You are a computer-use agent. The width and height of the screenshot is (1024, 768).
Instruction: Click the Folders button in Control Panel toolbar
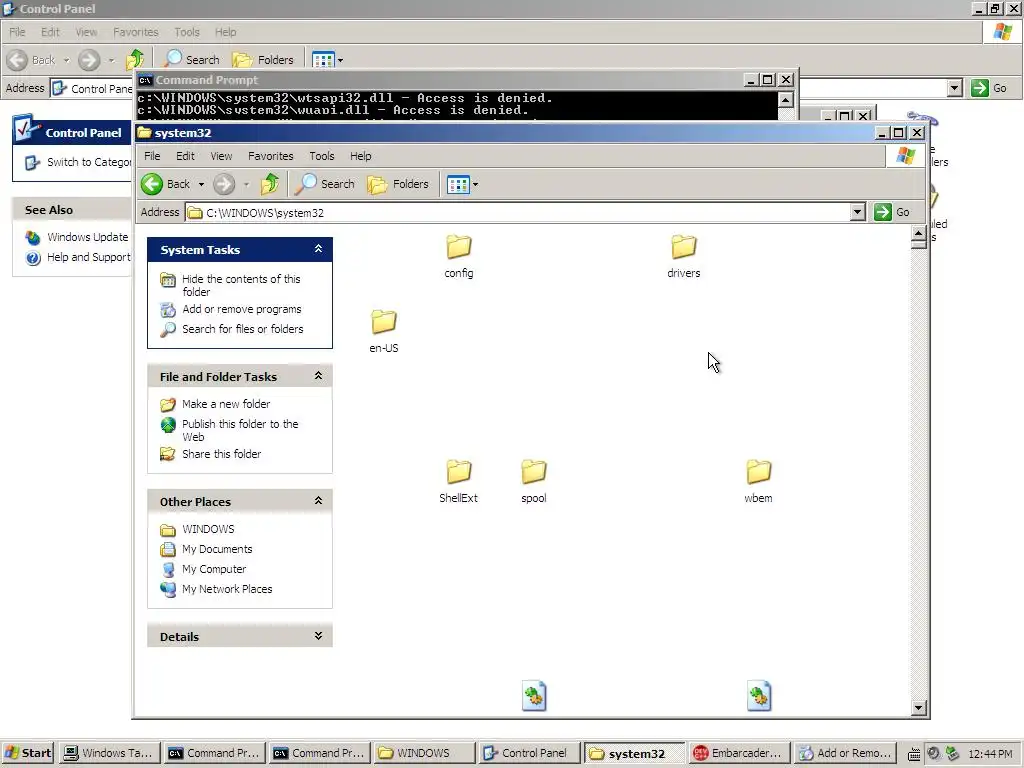tap(263, 59)
